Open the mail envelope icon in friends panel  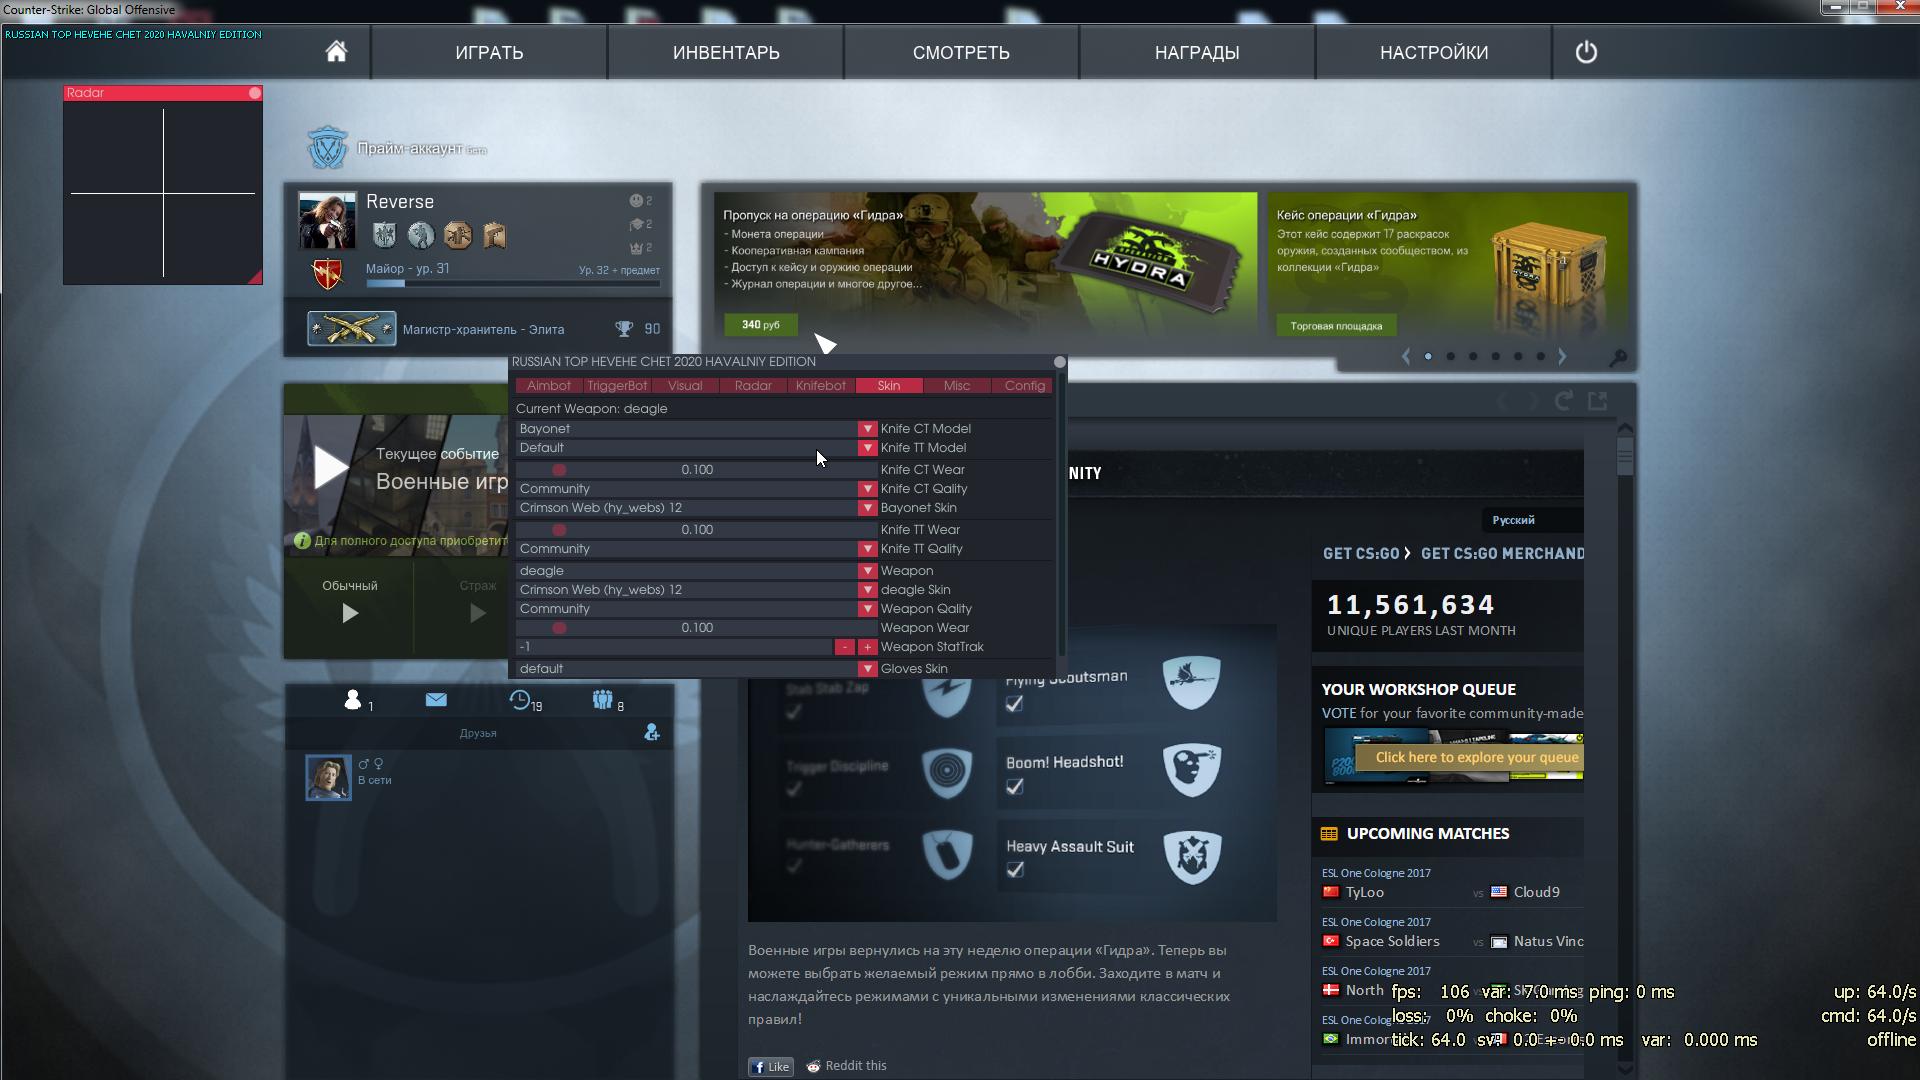click(x=436, y=700)
